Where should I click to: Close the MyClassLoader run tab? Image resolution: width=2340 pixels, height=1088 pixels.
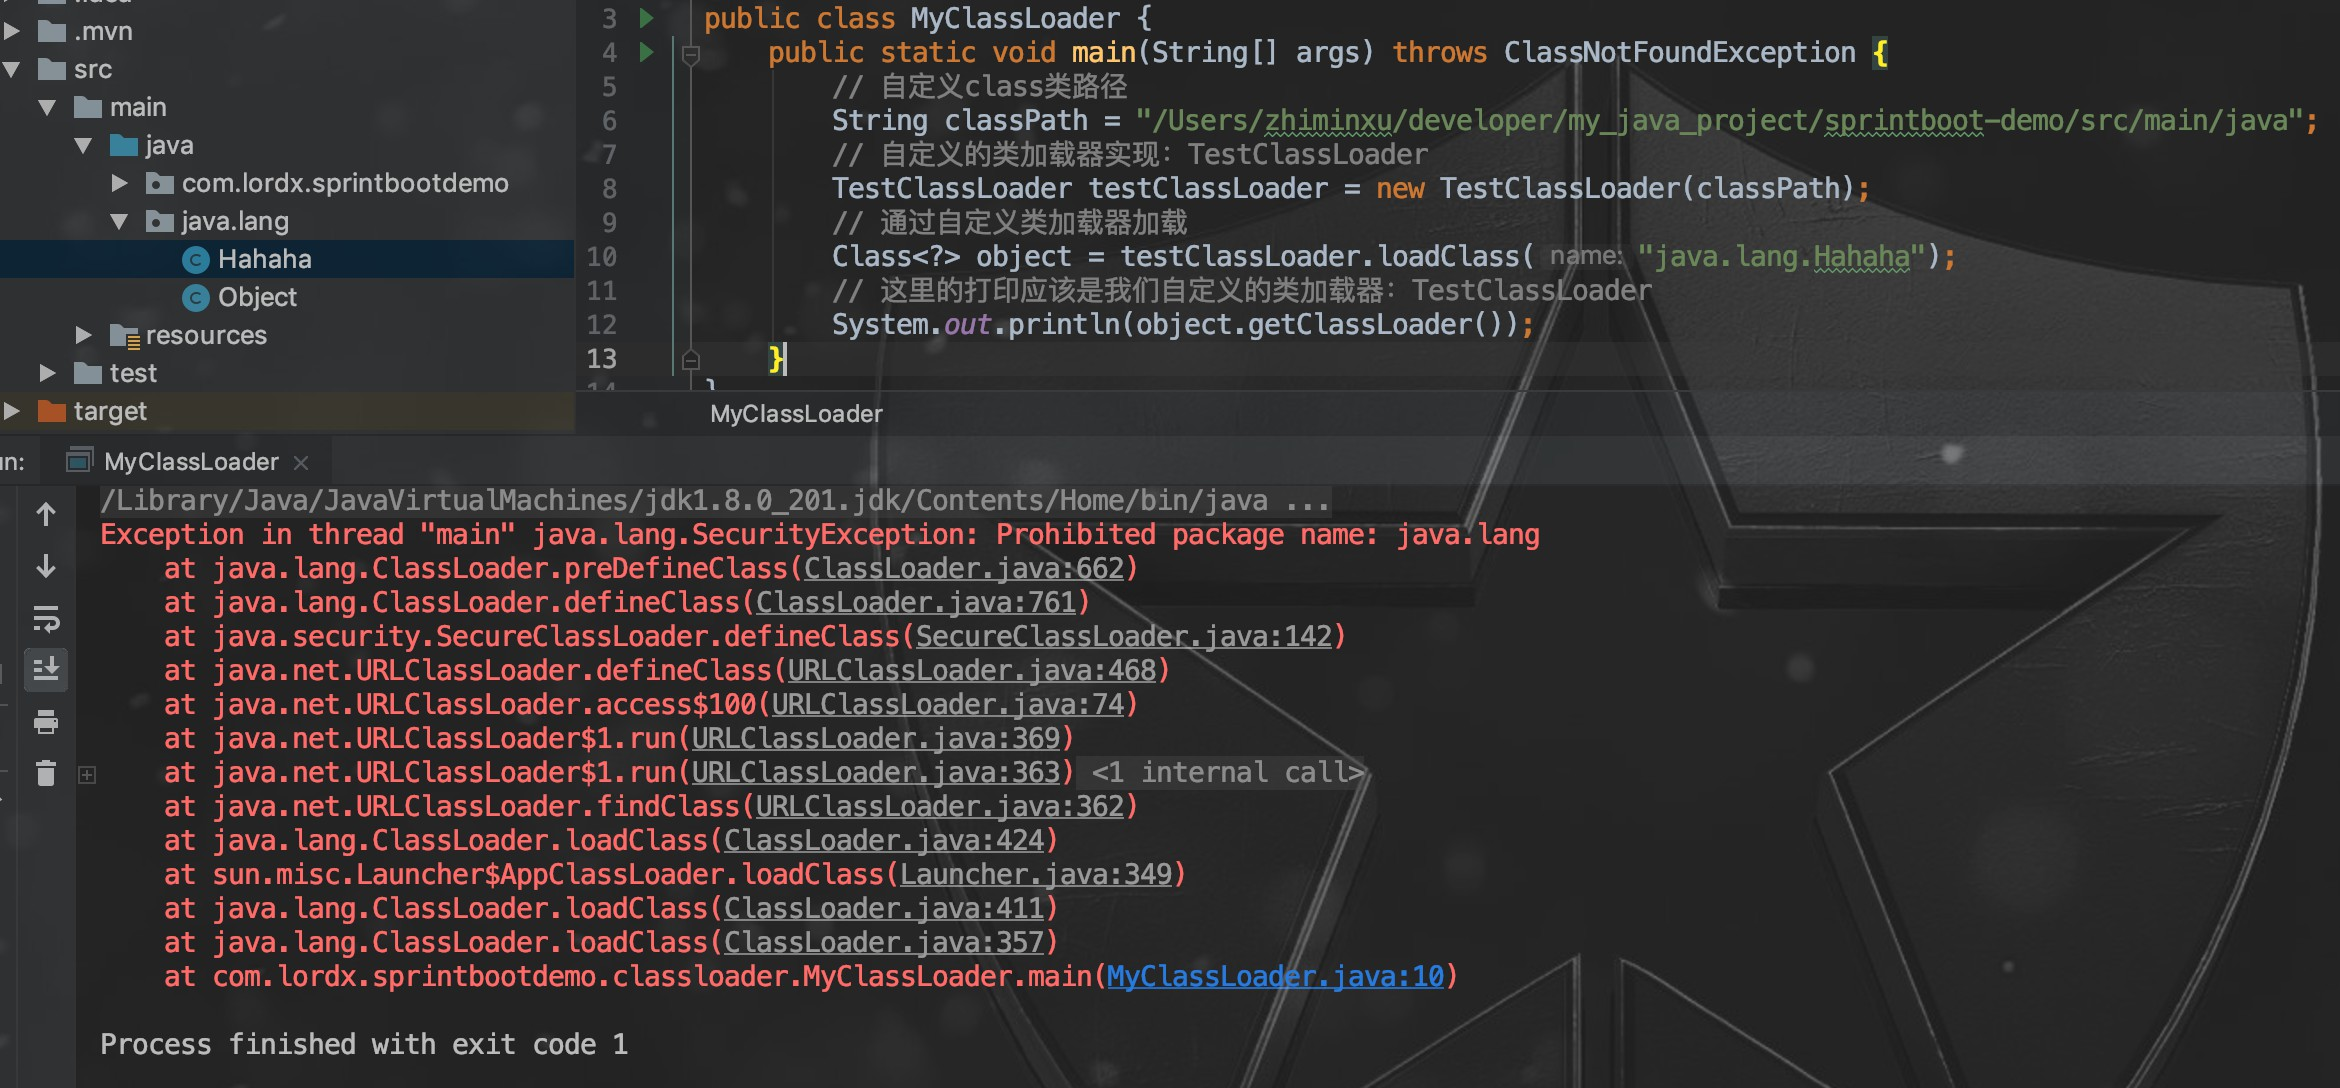(x=301, y=463)
